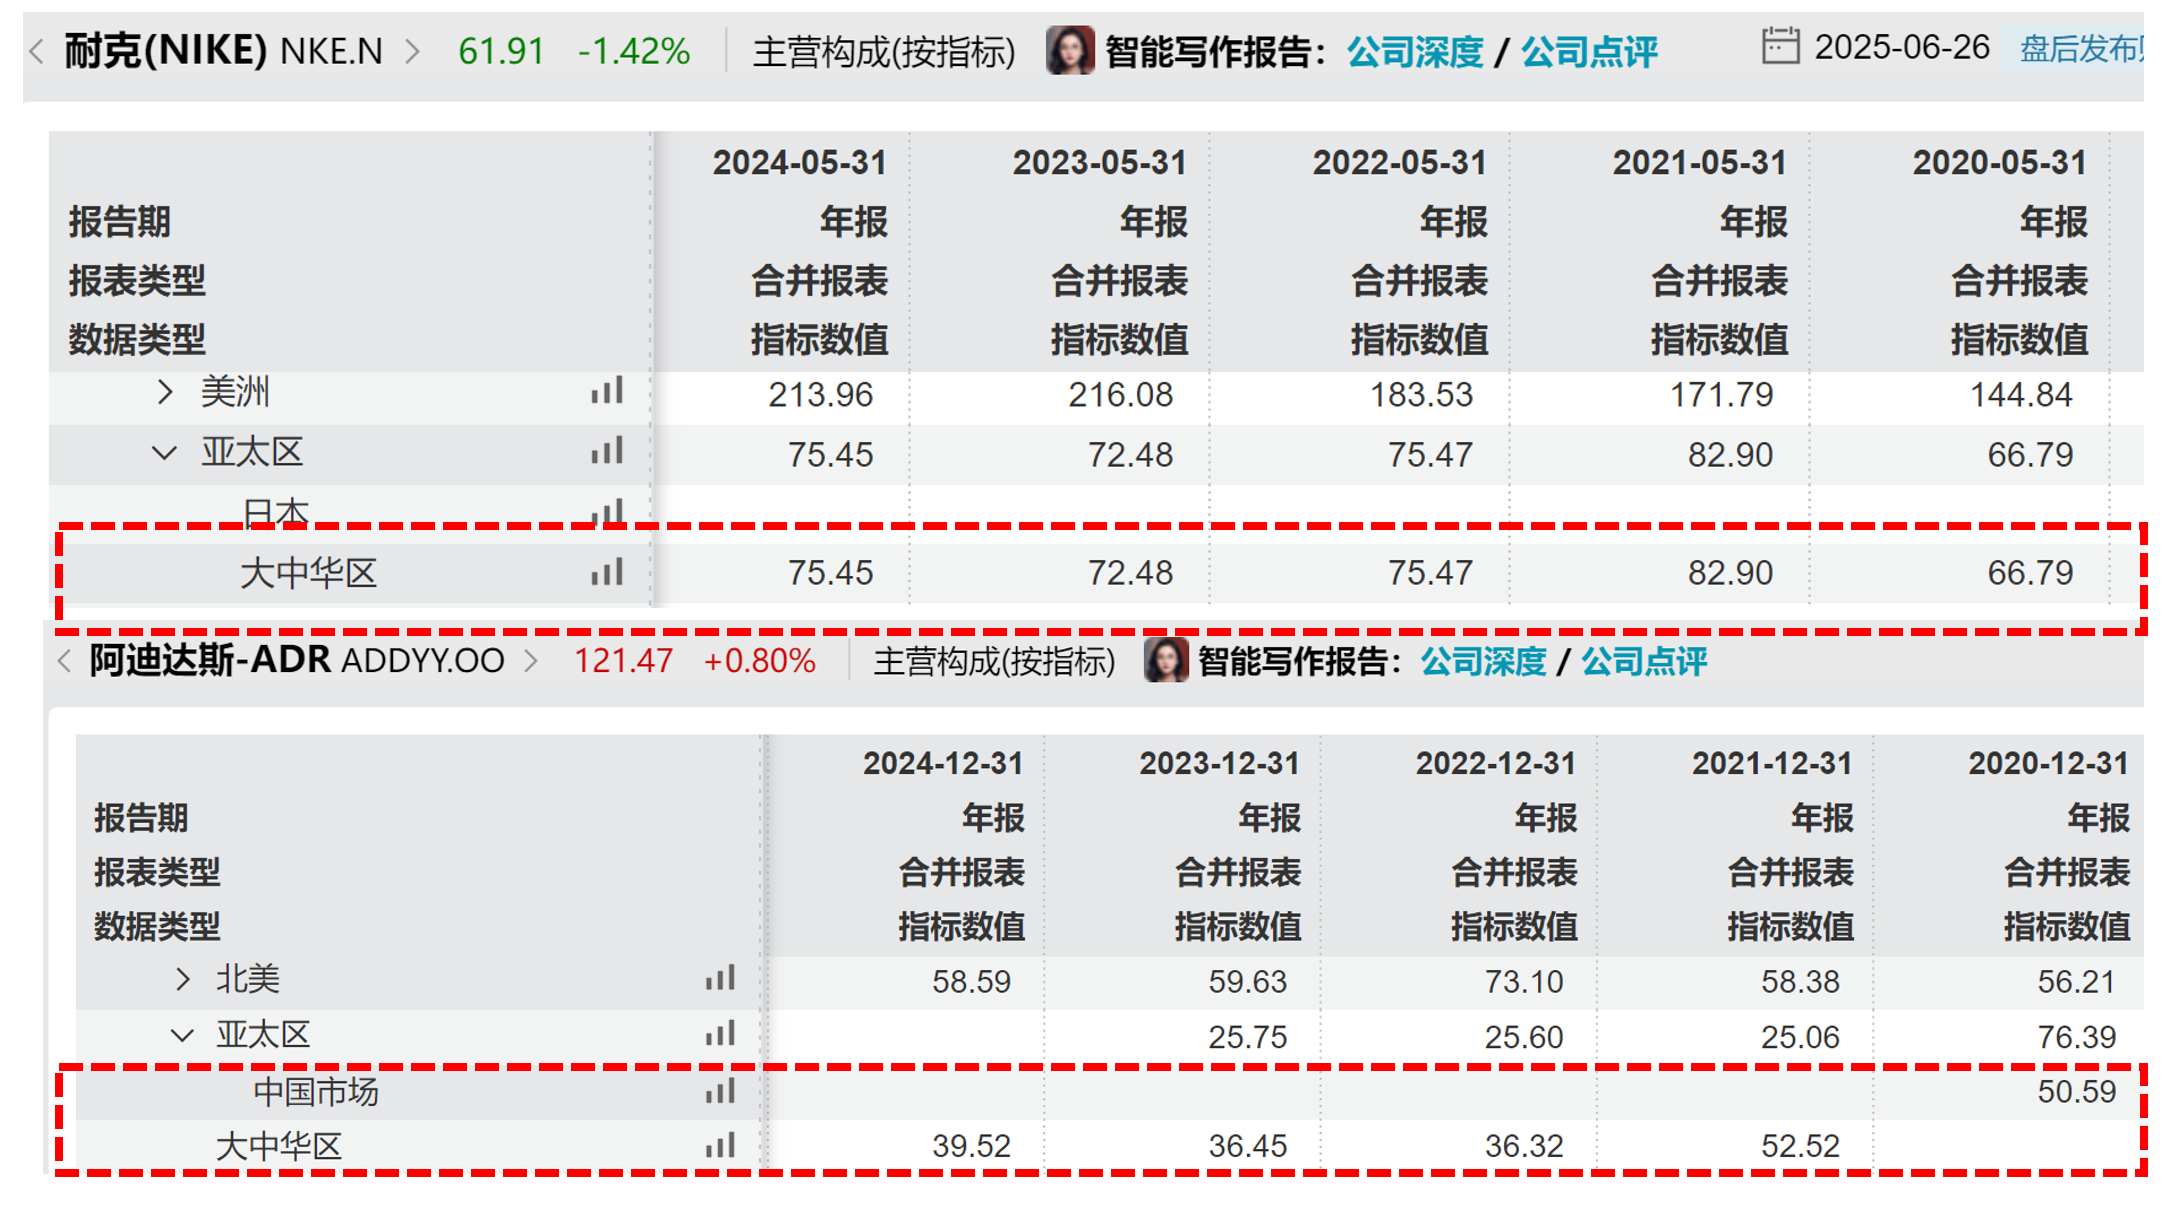Open Adidas 公司深度 report link
This screenshot has height=1205, width=2177.
[x=1483, y=660]
